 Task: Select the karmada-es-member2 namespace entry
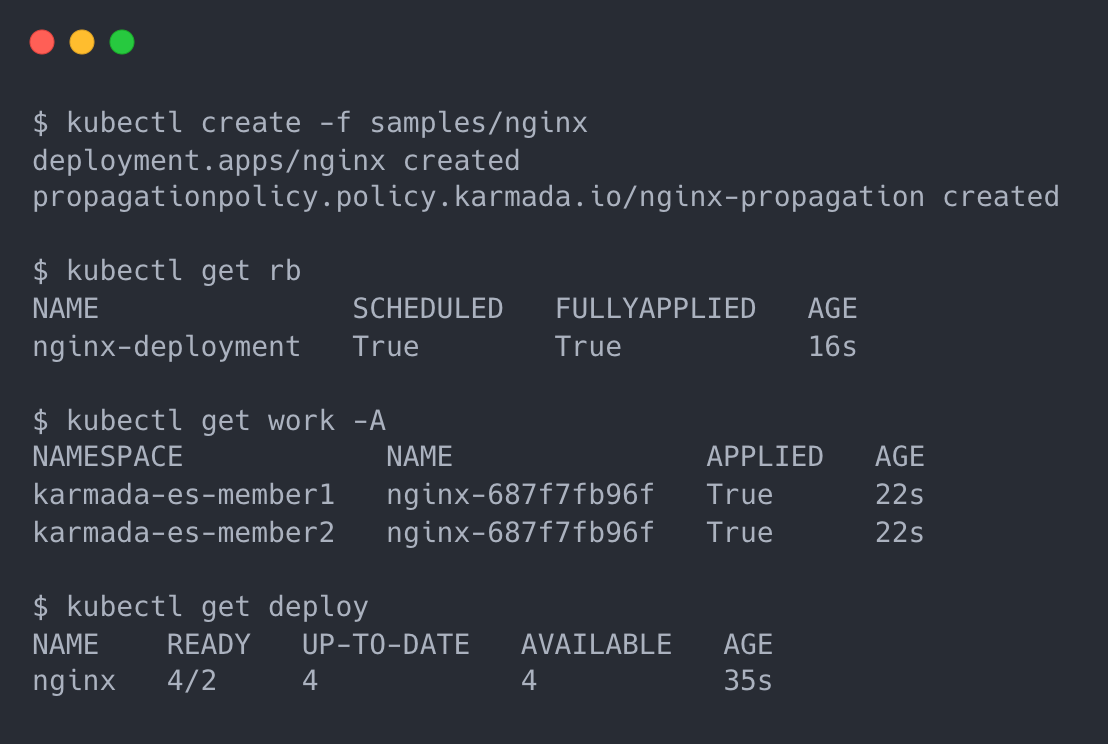coord(183,532)
